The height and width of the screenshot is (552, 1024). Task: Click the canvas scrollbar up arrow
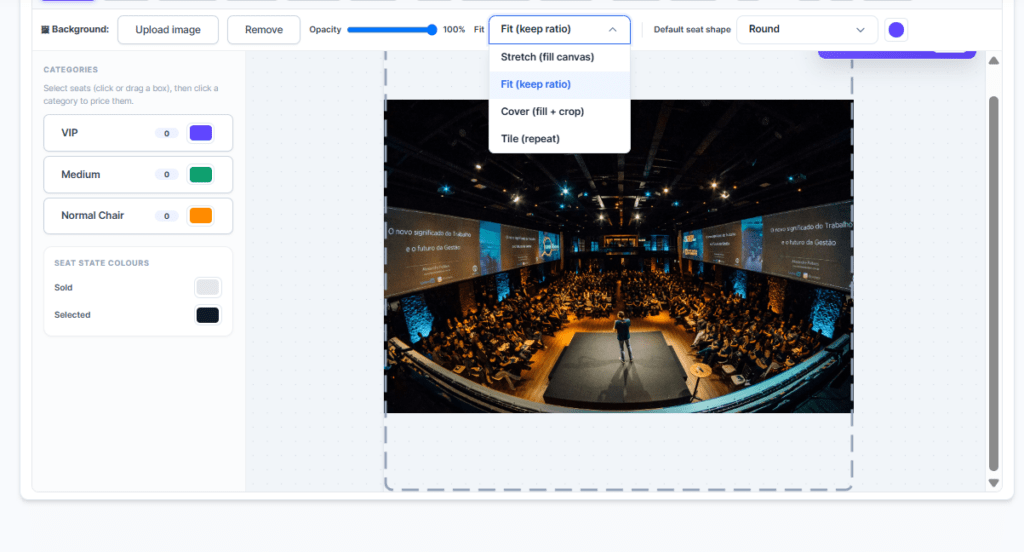click(x=993, y=61)
